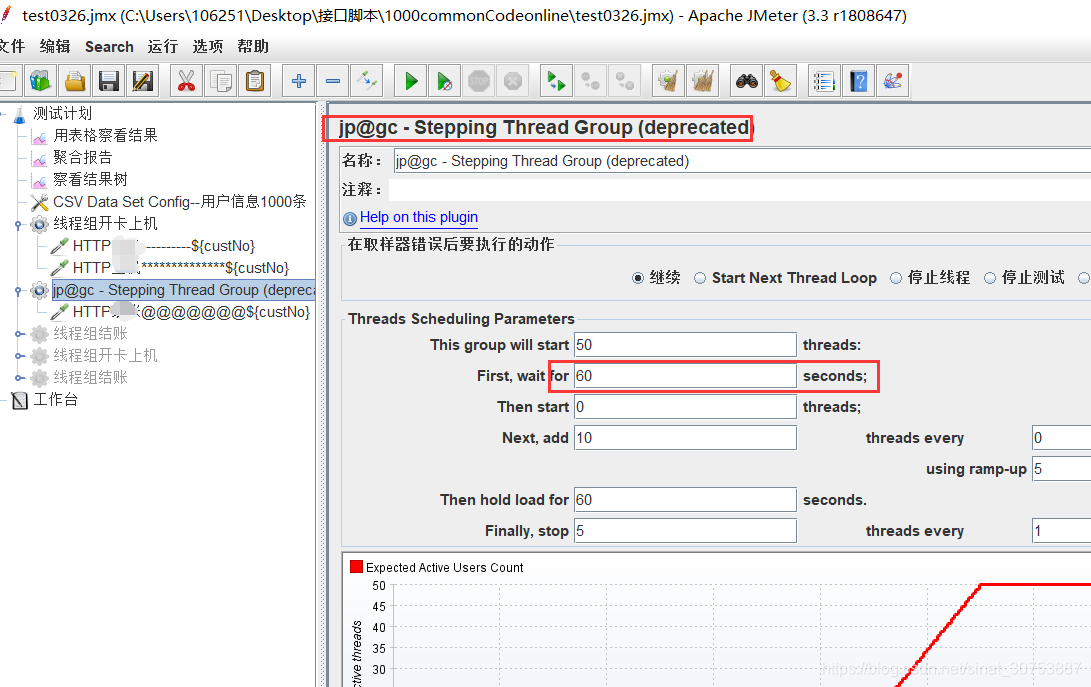Click the using ramp-up field
The image size is (1091, 687).
[1062, 468]
